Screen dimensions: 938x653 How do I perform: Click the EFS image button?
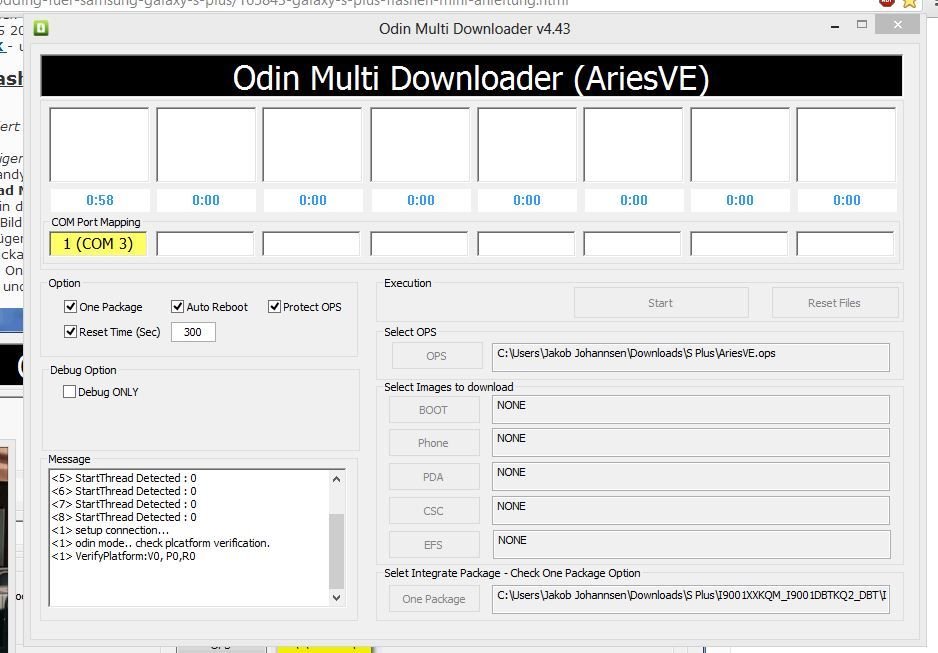click(434, 545)
